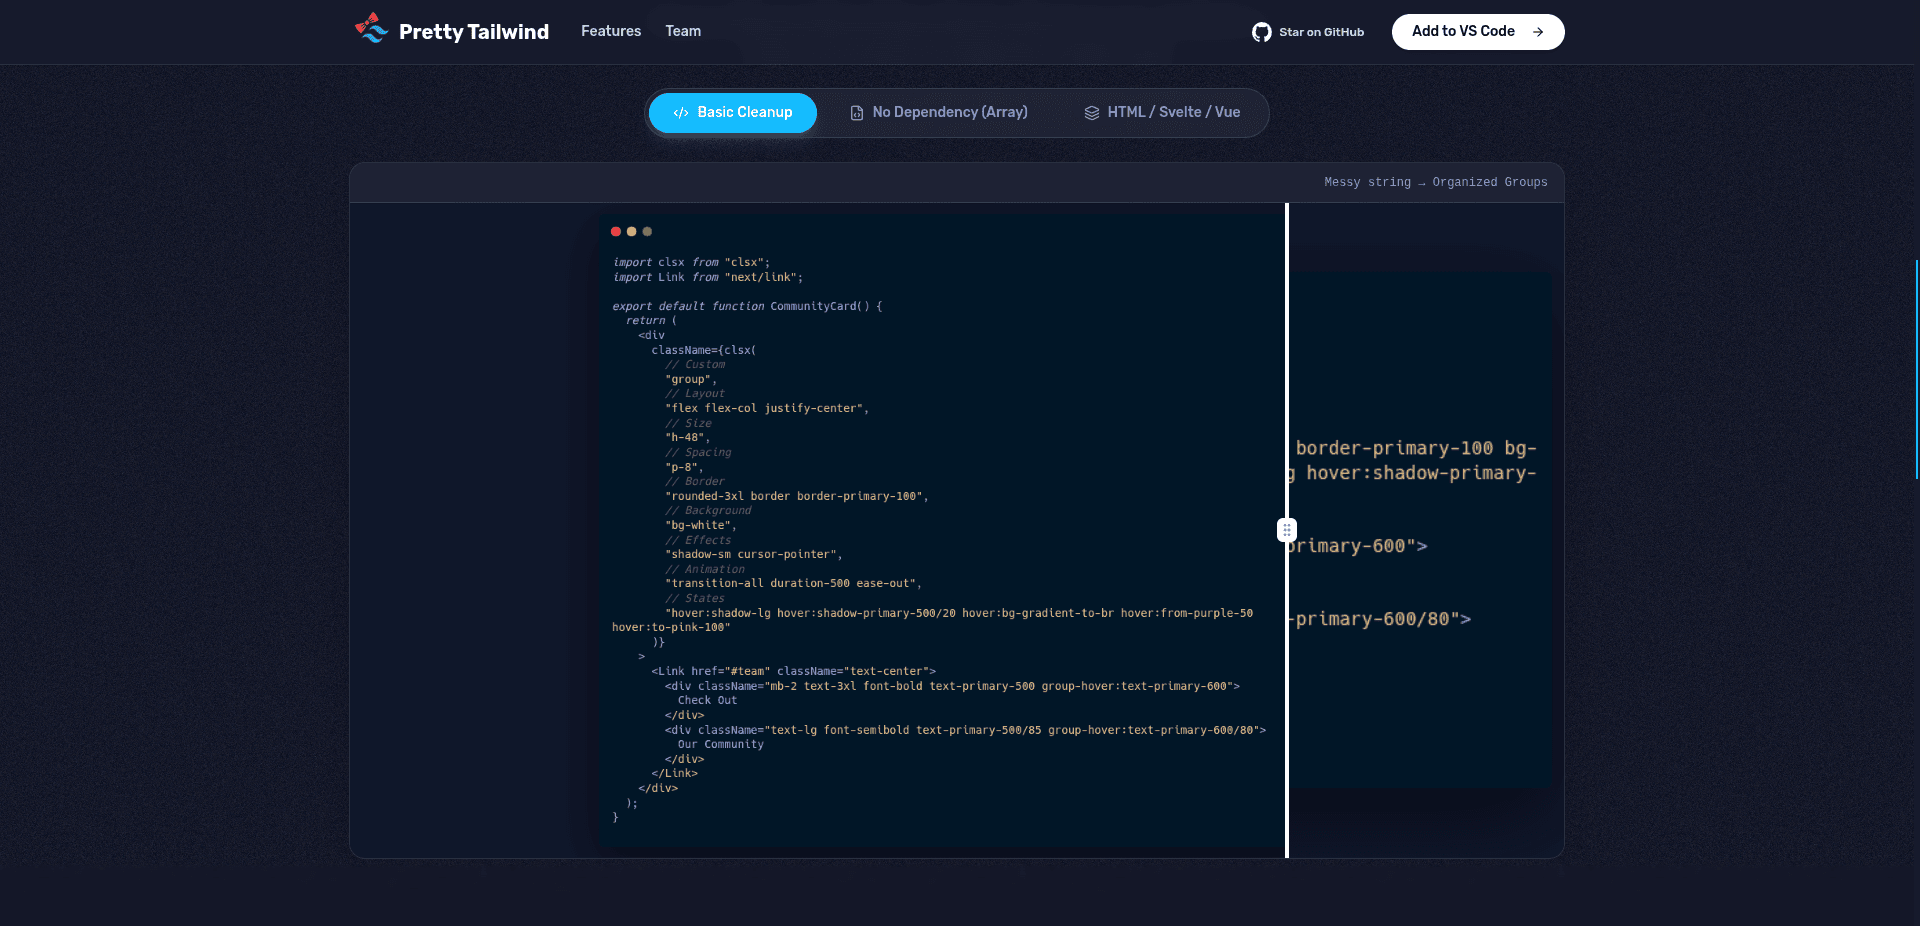The width and height of the screenshot is (1920, 926).
Task: Click 'export default function CommunityCard()' line
Action: pos(747,306)
